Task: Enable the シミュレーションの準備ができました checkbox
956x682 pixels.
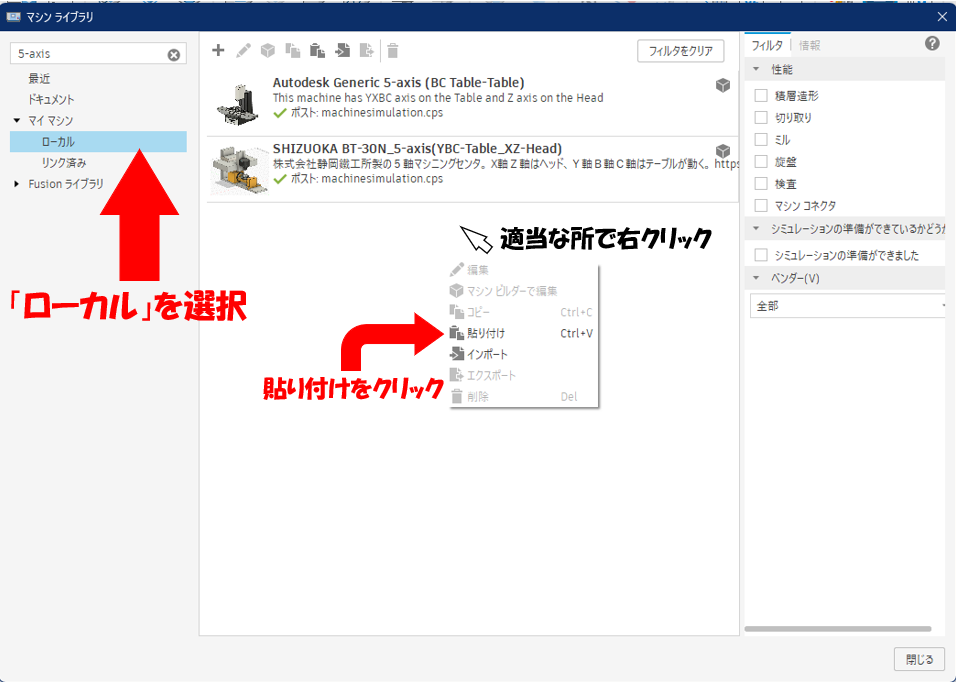Action: point(760,253)
